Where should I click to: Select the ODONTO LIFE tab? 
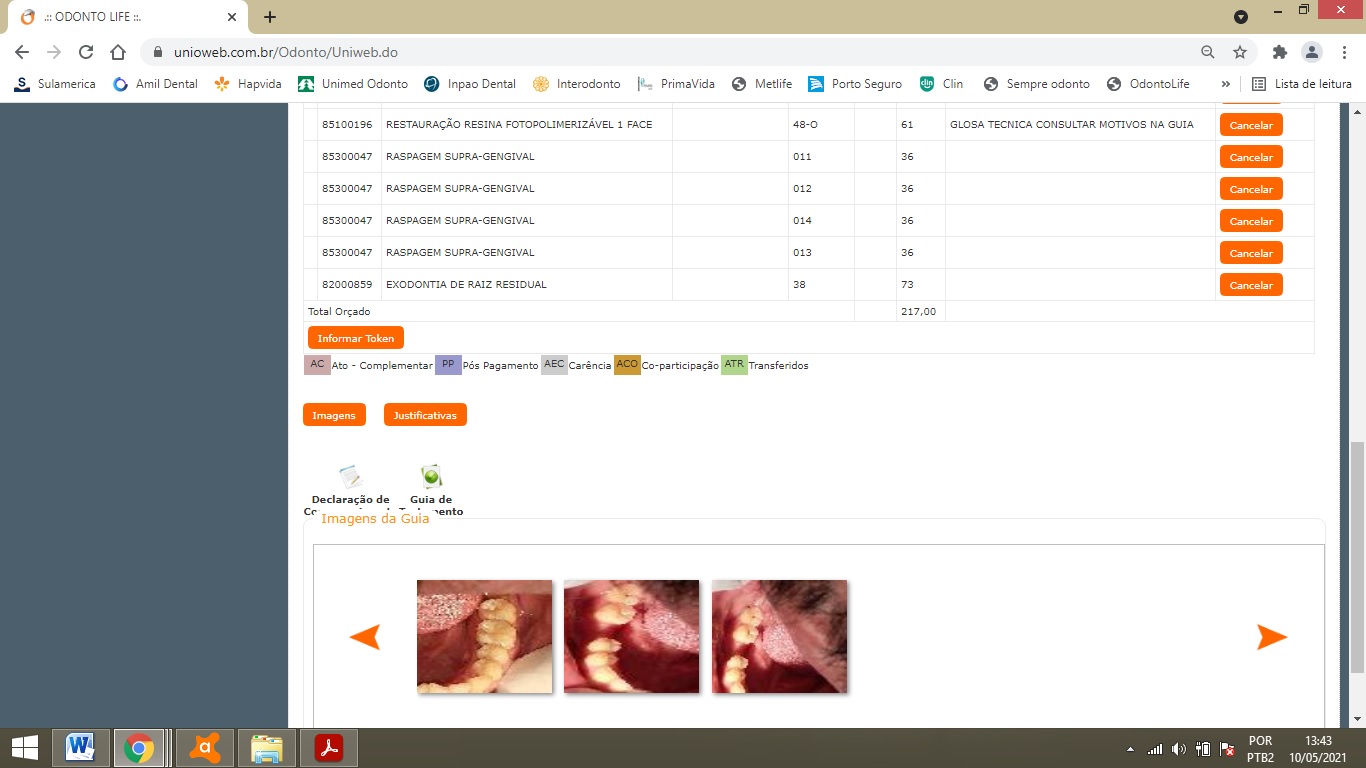[x=128, y=17]
